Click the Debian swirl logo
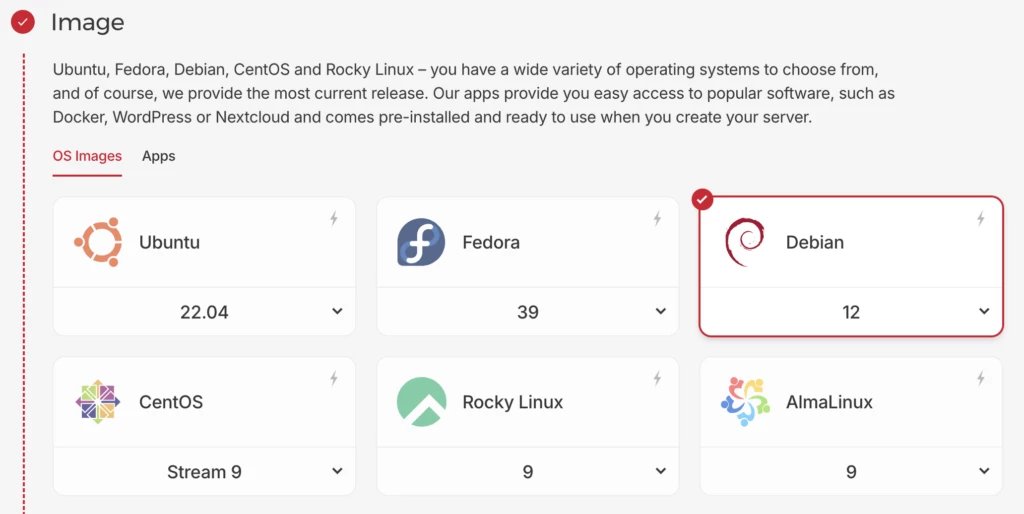The width and height of the screenshot is (1024, 514). click(x=745, y=242)
